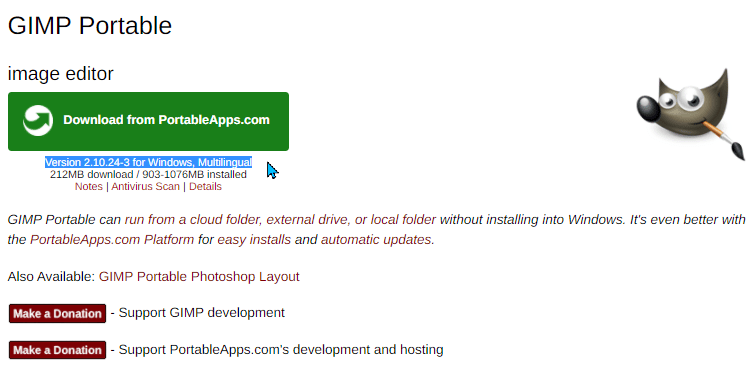This screenshot has width=750, height=365.
Task: Open the Details link
Action: [205, 187]
